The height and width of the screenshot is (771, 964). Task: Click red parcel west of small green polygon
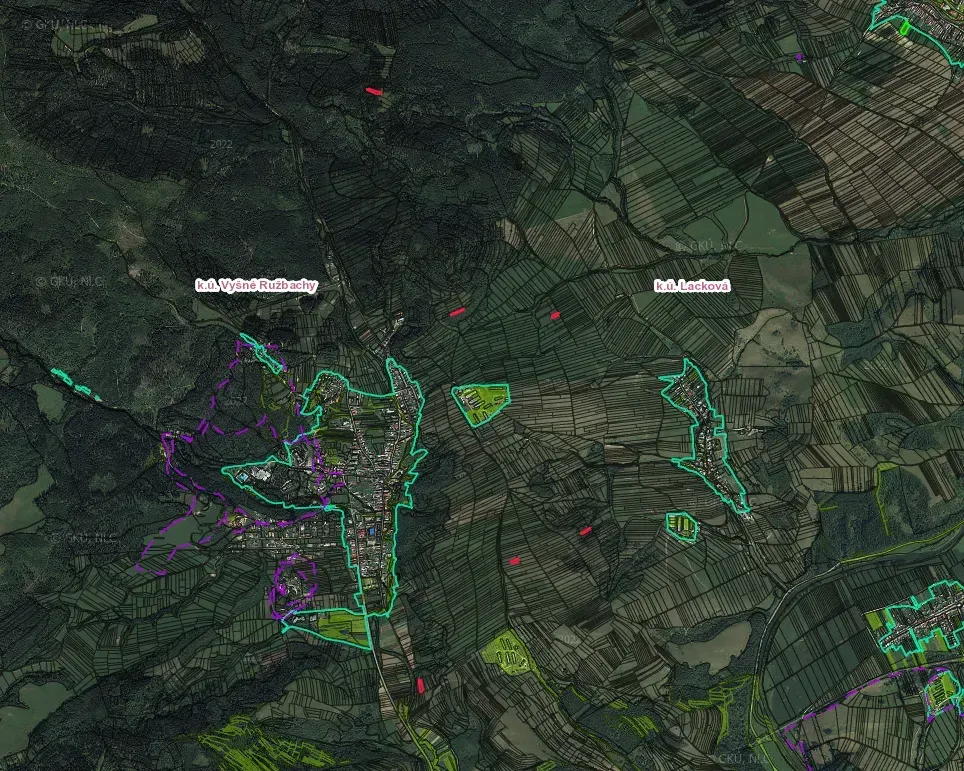point(585,531)
